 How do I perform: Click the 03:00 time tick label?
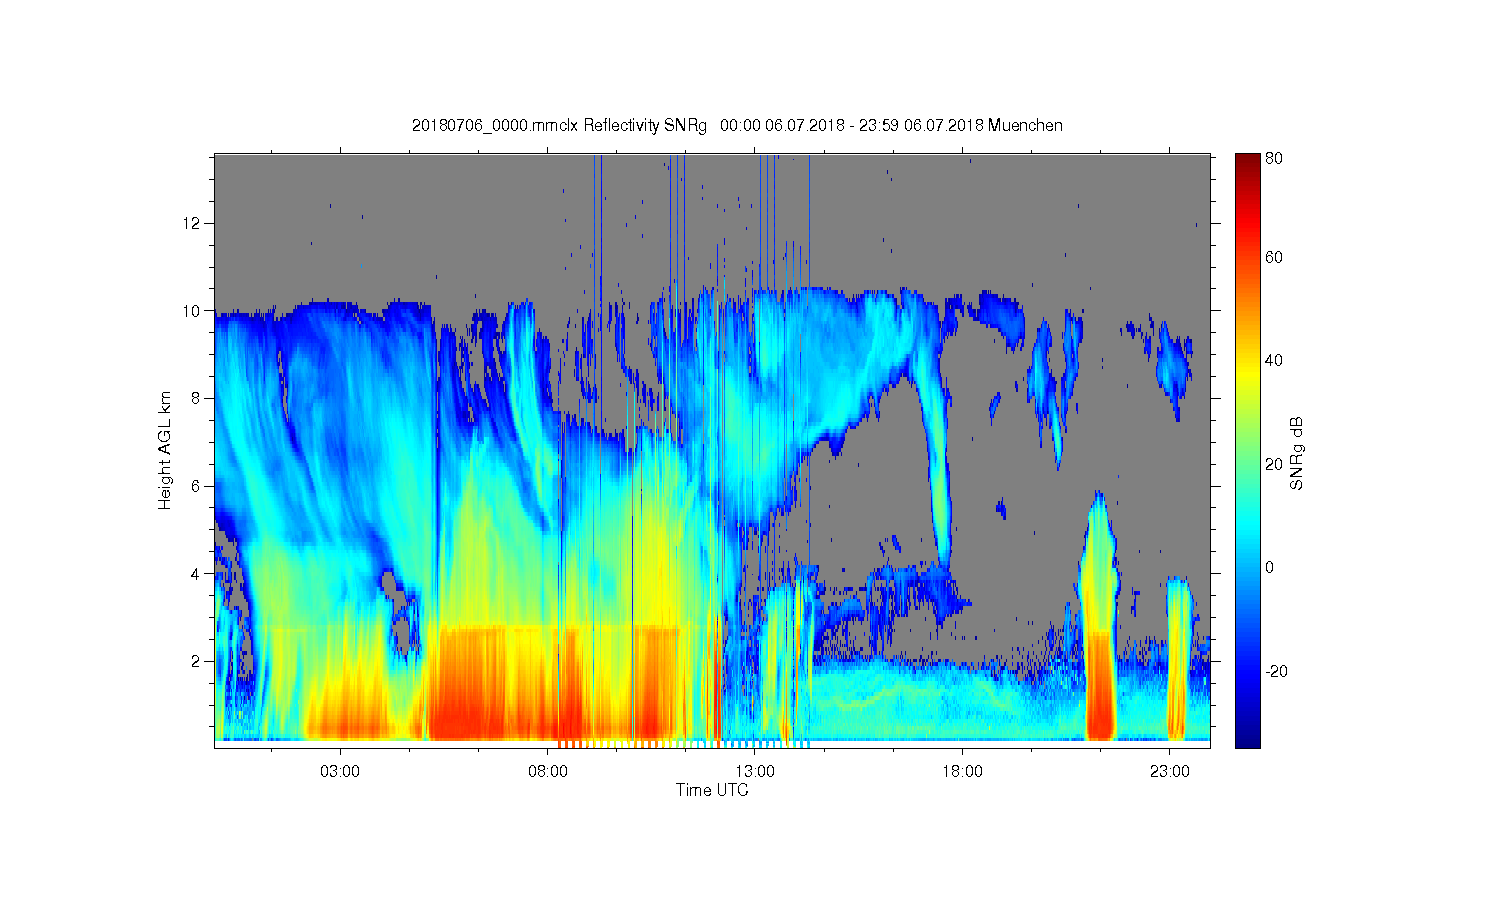tap(340, 772)
